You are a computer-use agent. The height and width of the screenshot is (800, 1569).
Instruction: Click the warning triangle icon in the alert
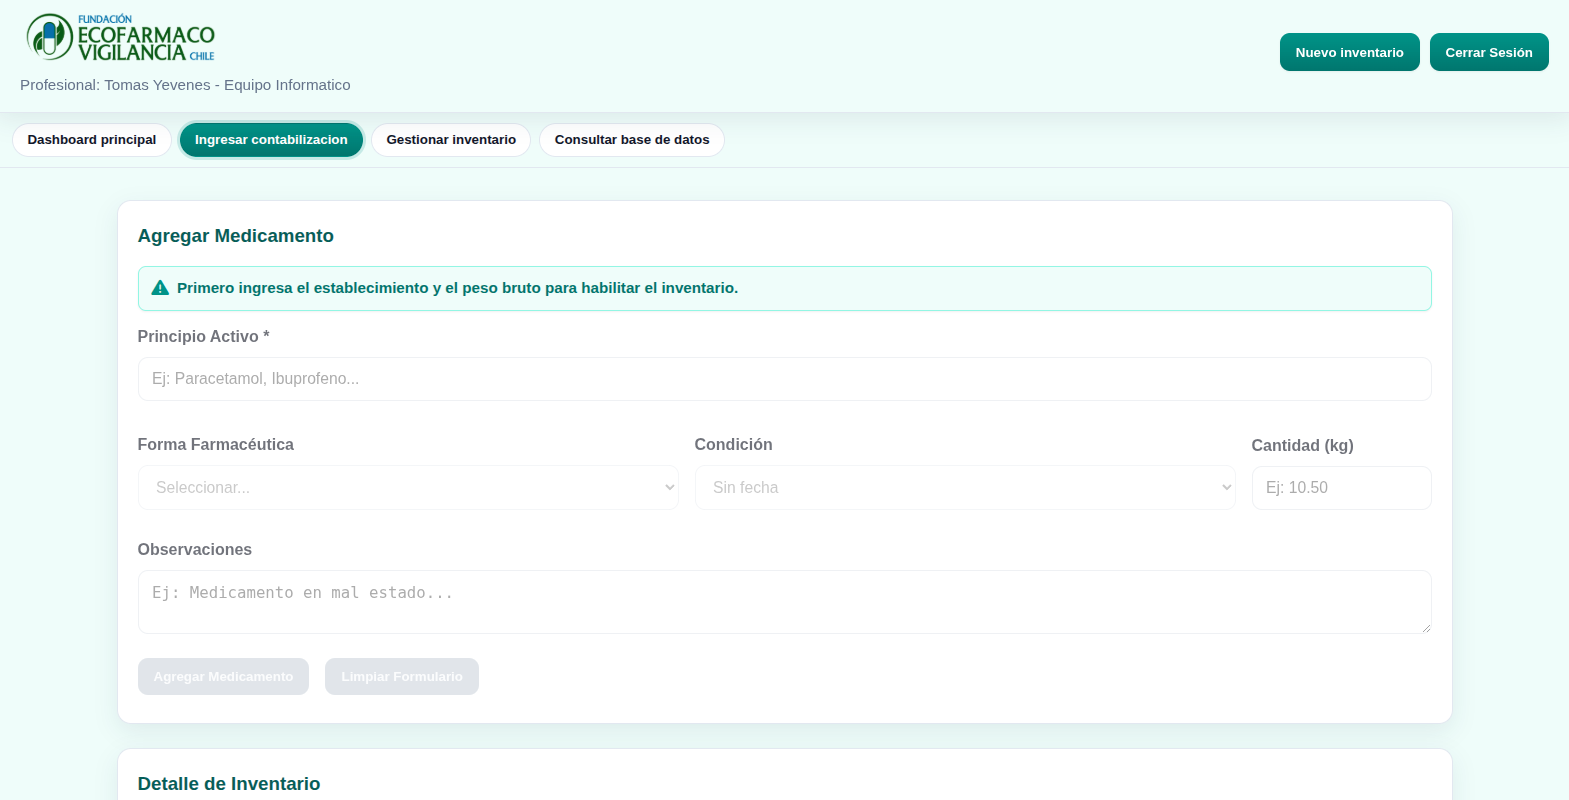[160, 288]
